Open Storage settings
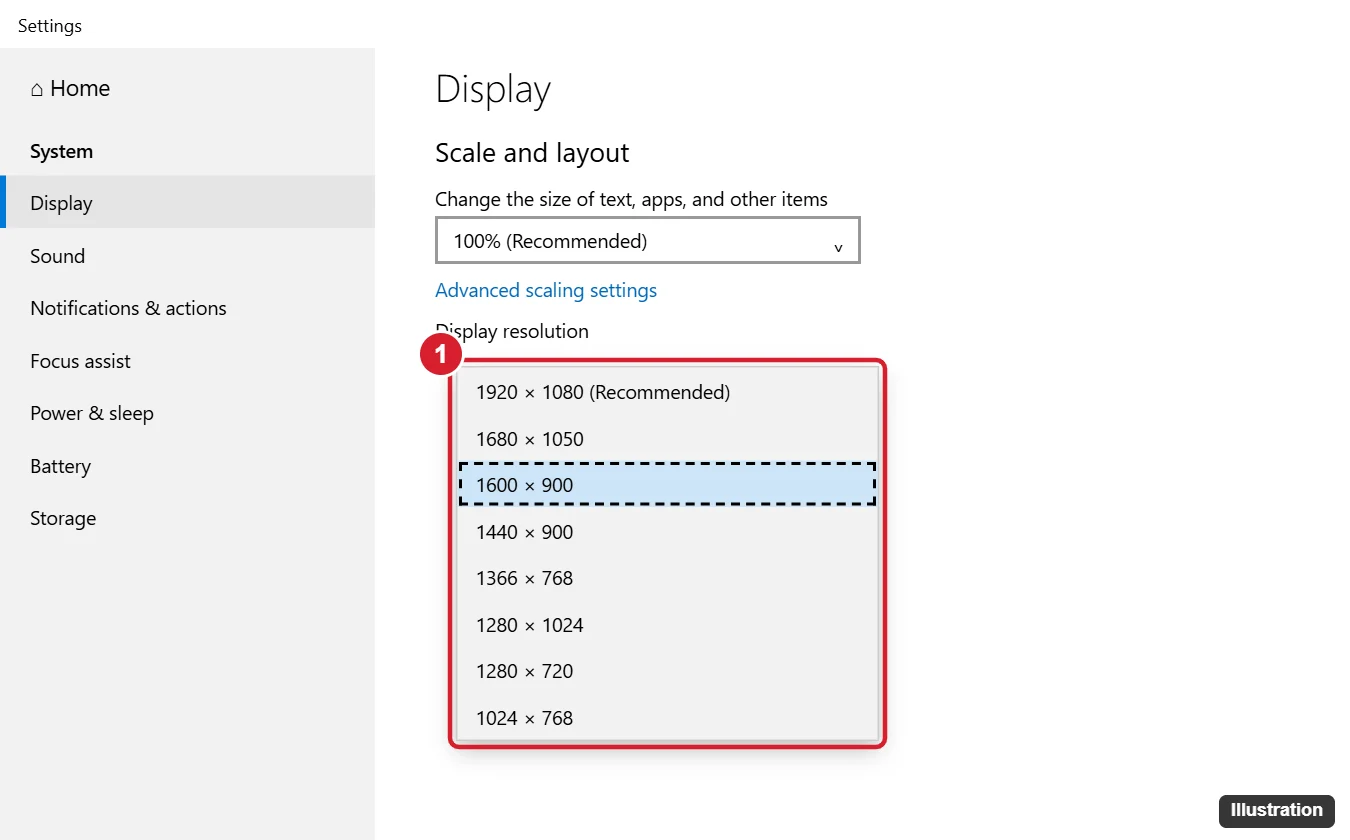 [188, 518]
